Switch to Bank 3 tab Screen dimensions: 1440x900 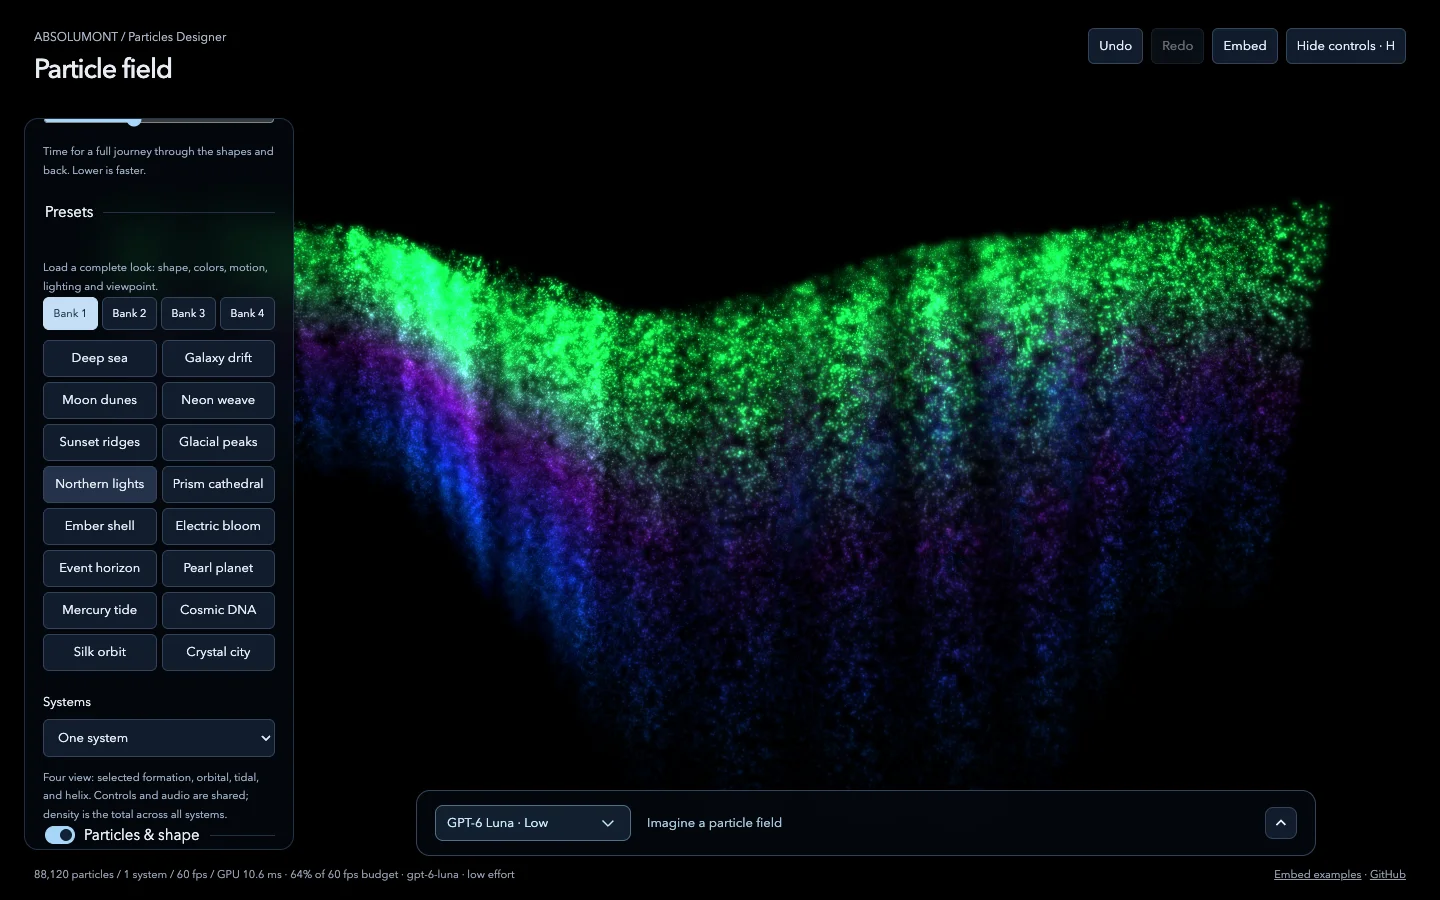pos(188,313)
